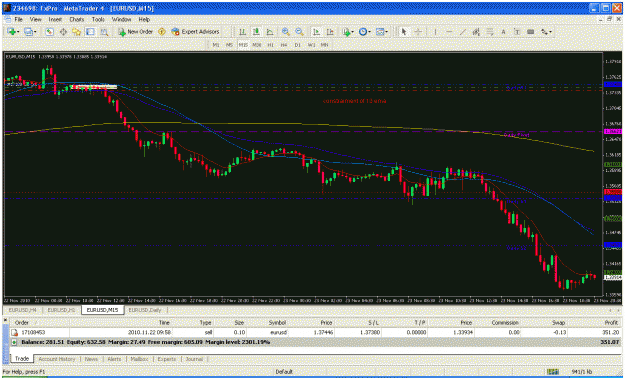Open the Tools menu

click(x=98, y=19)
